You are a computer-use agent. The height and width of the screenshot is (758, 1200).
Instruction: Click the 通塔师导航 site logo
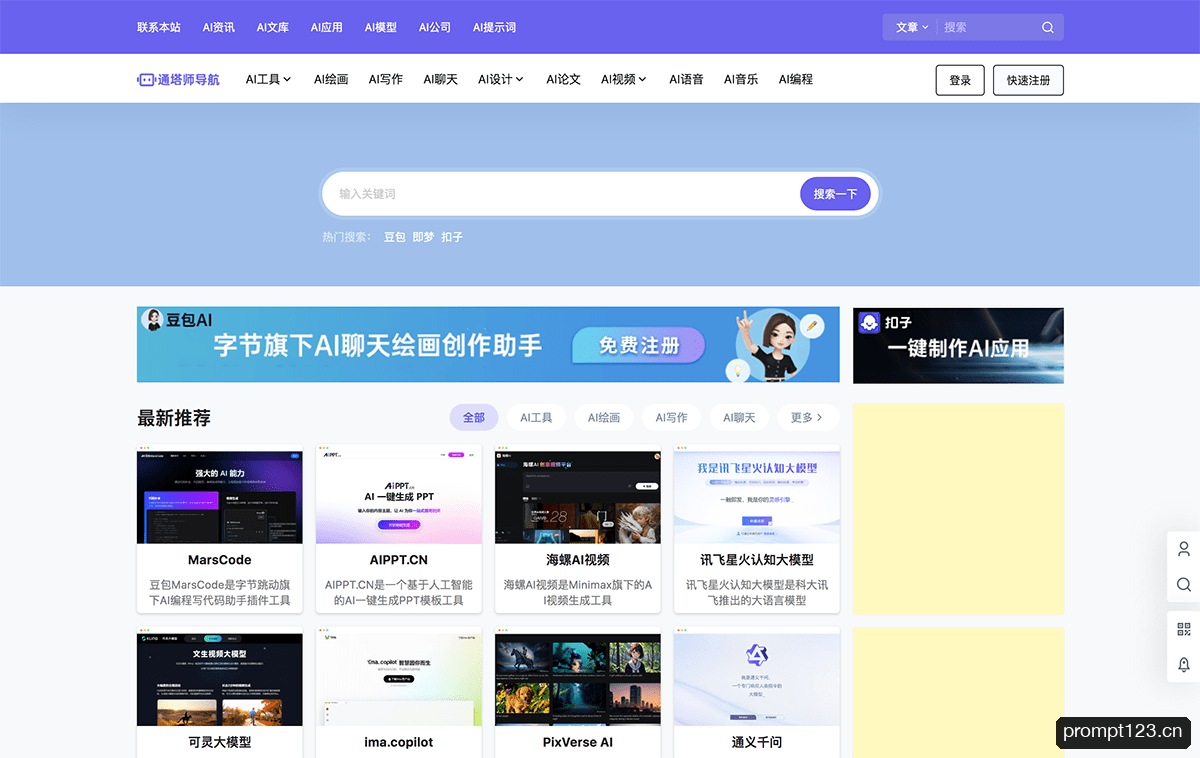178,79
